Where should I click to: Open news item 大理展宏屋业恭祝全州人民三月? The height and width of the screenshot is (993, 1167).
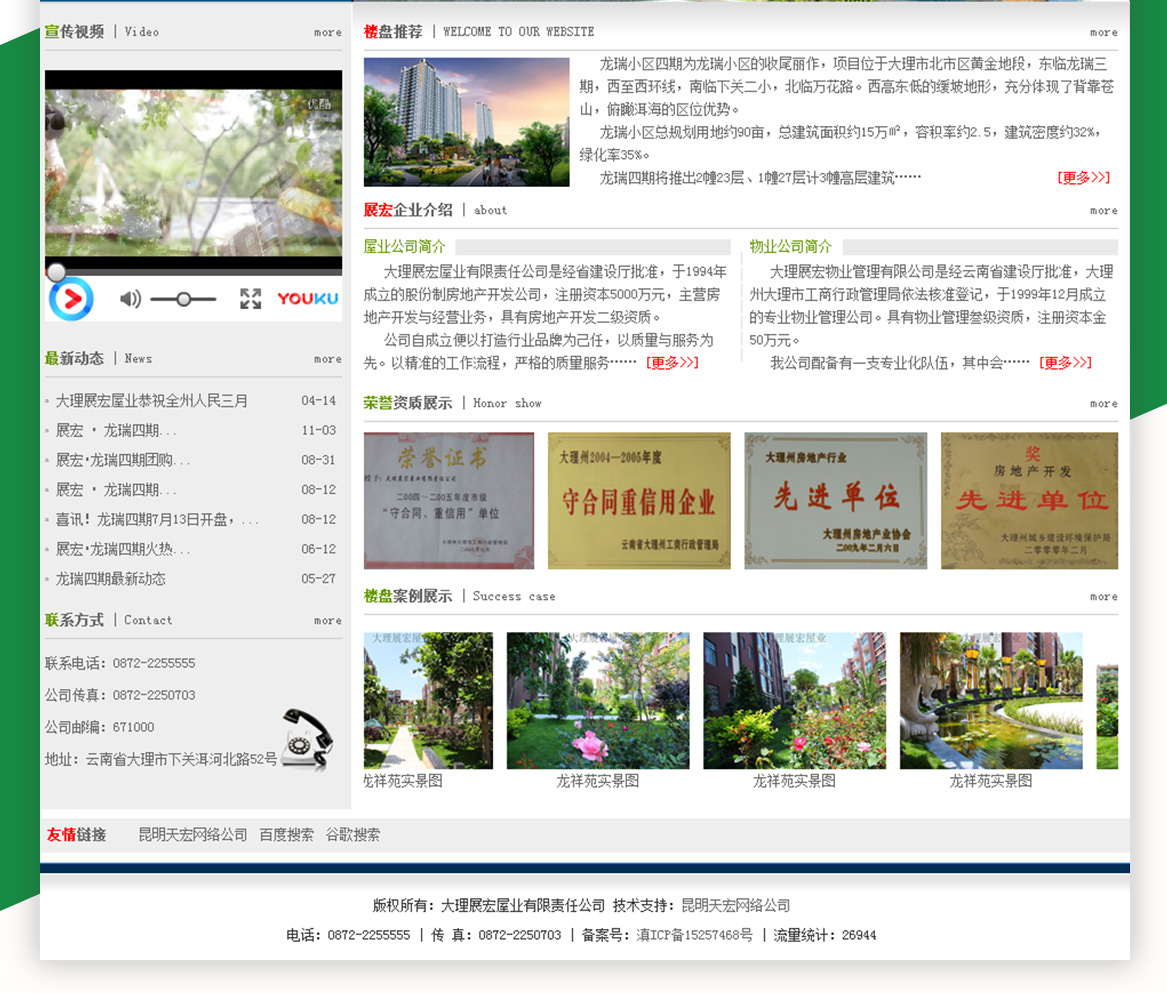(152, 401)
